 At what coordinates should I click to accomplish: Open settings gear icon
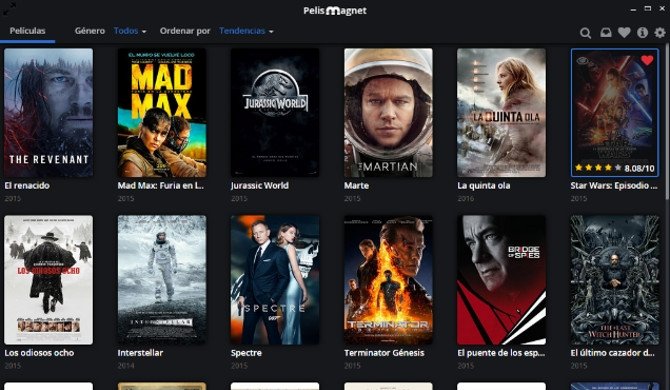tap(660, 32)
